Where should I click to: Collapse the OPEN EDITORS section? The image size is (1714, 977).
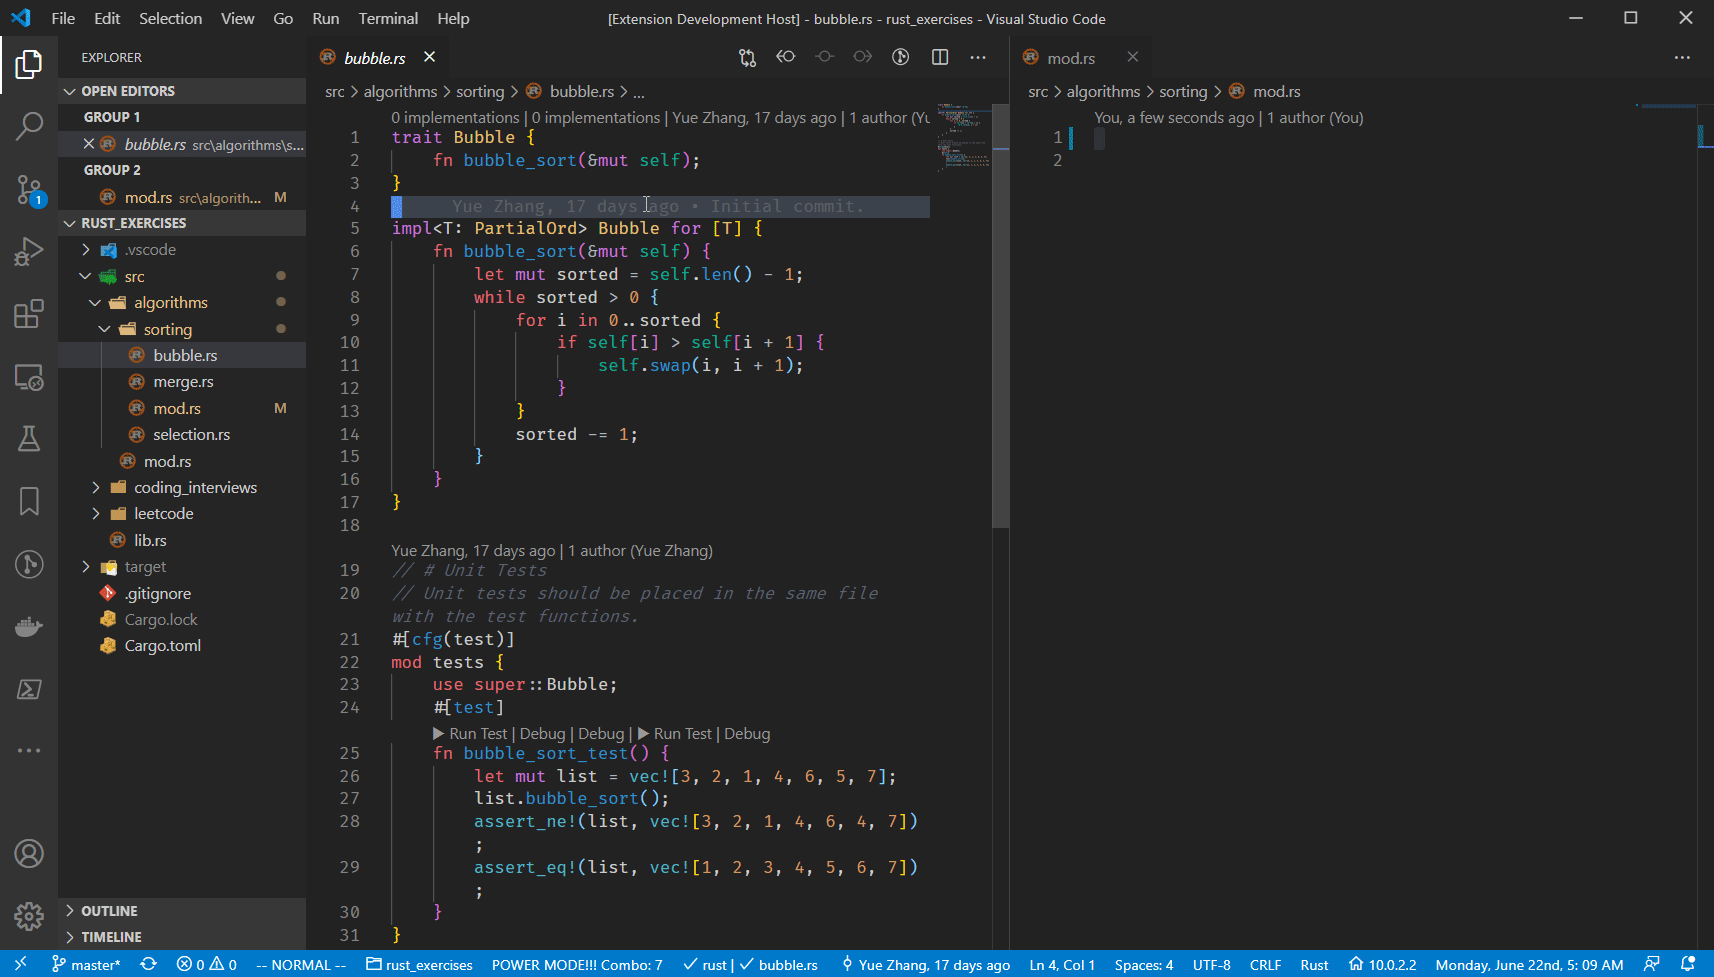(182, 91)
